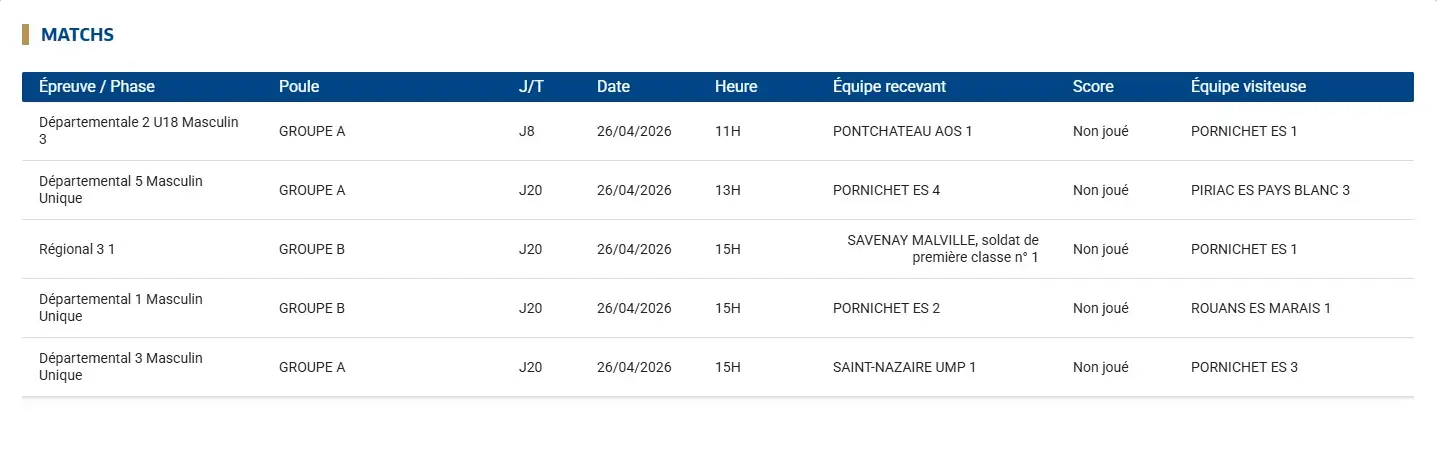Sort by the "Poule" column header
Image resolution: width=1437 pixels, height=451 pixels.
coord(299,87)
